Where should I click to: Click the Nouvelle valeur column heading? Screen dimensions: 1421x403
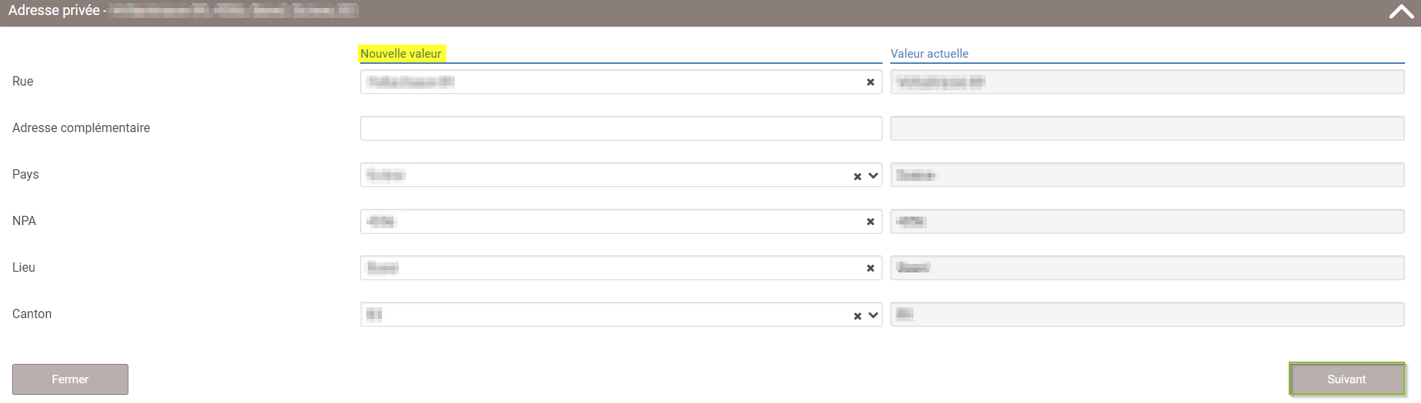[401, 53]
